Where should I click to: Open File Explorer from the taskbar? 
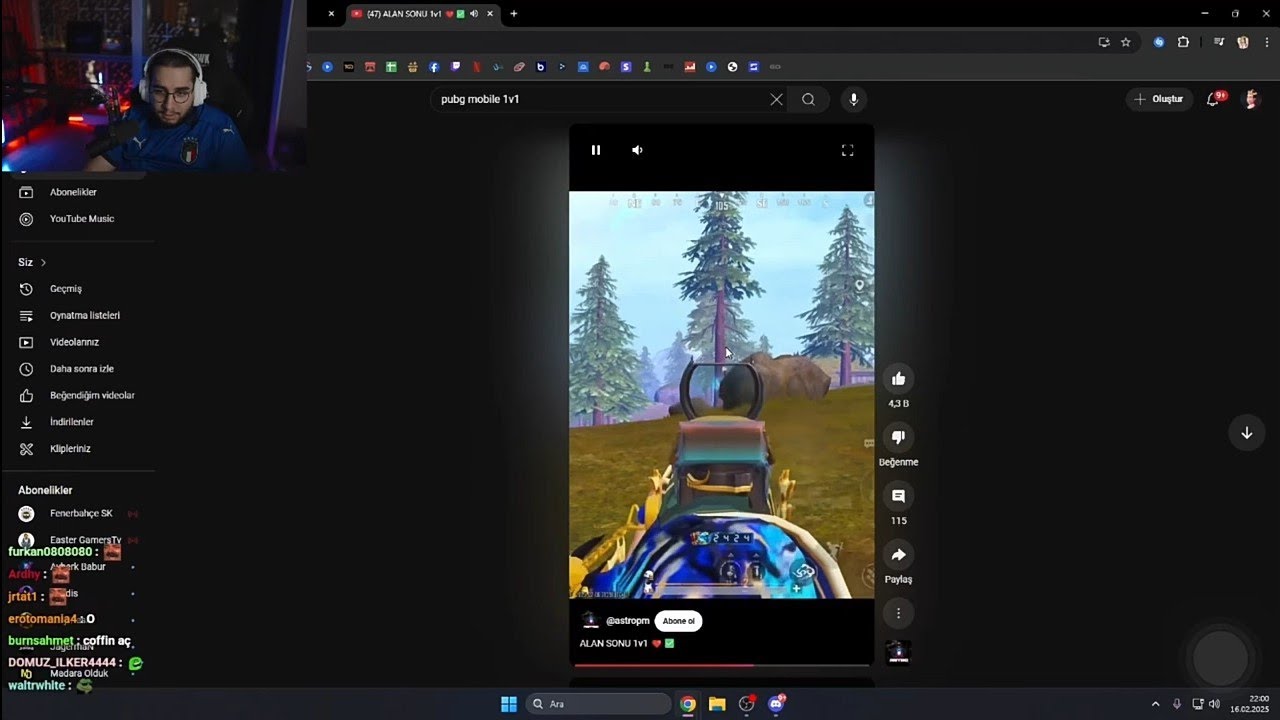tap(717, 704)
